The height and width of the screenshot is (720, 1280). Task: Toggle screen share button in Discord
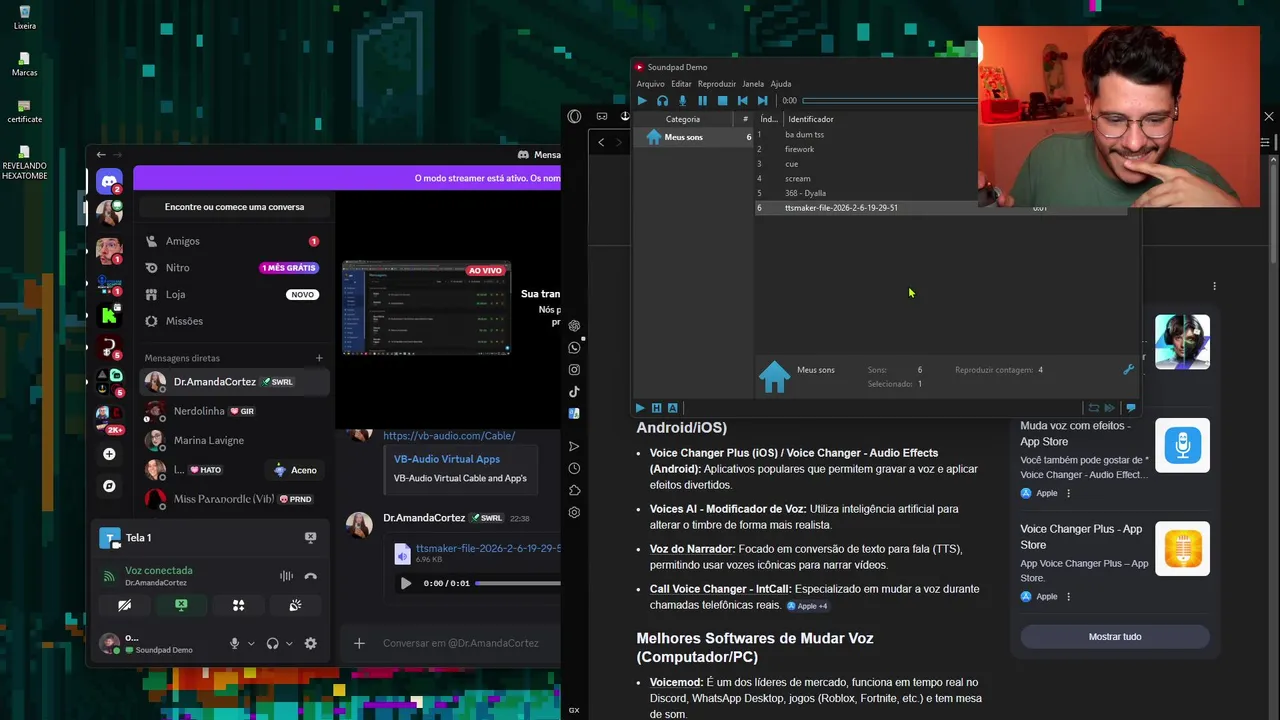[181, 605]
